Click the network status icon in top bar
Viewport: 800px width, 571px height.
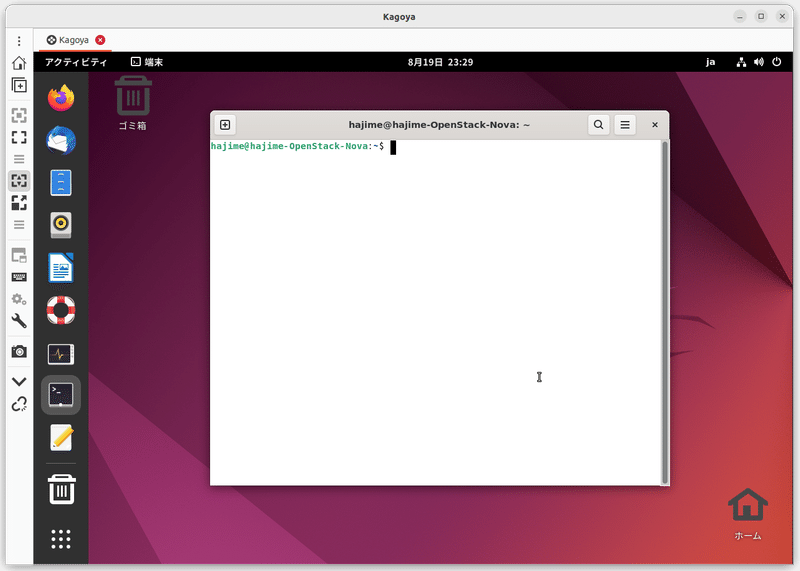click(x=741, y=62)
